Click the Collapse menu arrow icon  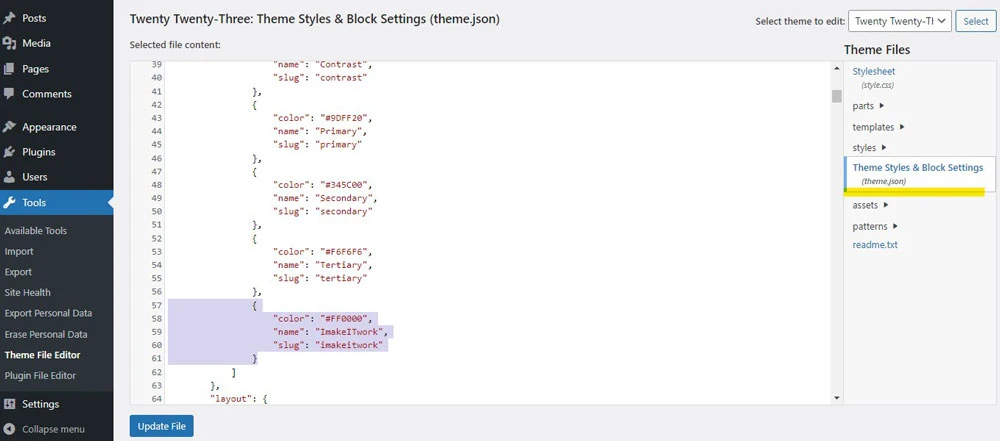(x=9, y=429)
